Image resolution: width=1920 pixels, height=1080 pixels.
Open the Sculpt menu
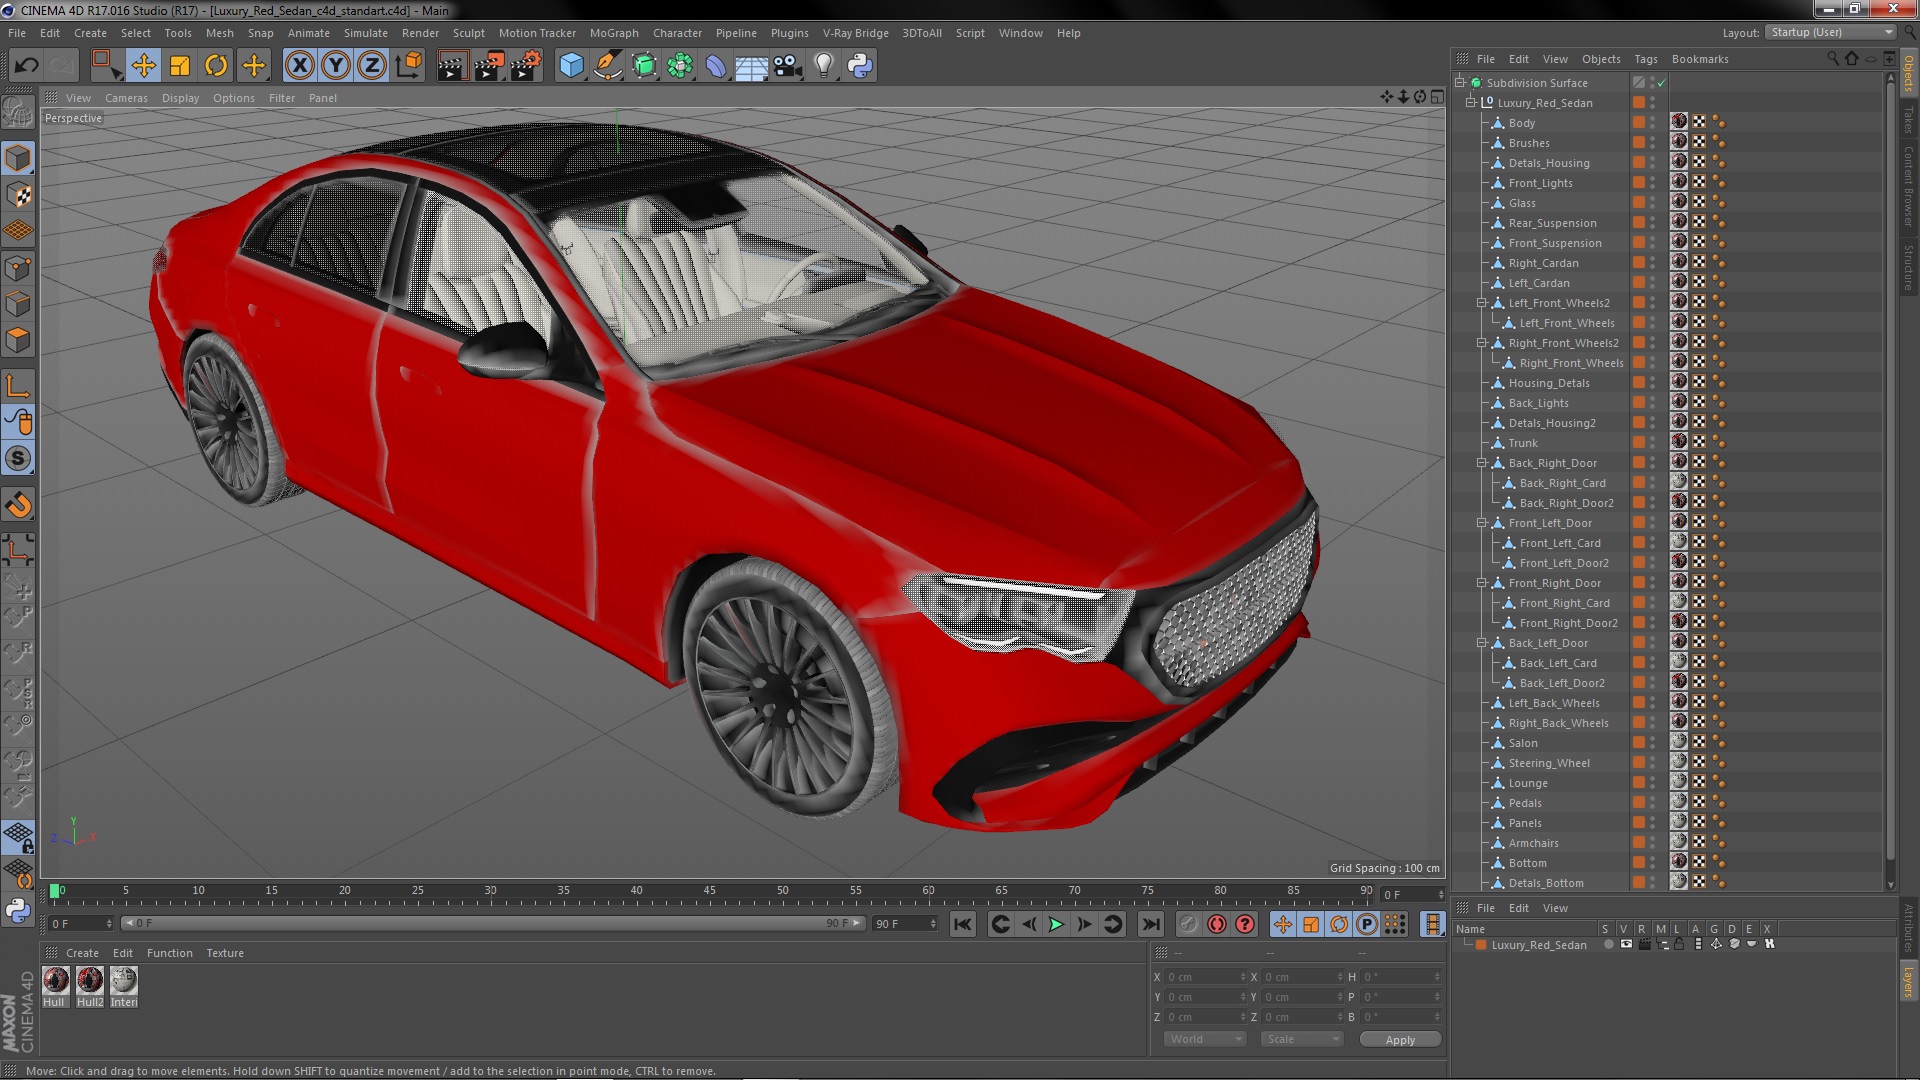pyautogui.click(x=468, y=33)
